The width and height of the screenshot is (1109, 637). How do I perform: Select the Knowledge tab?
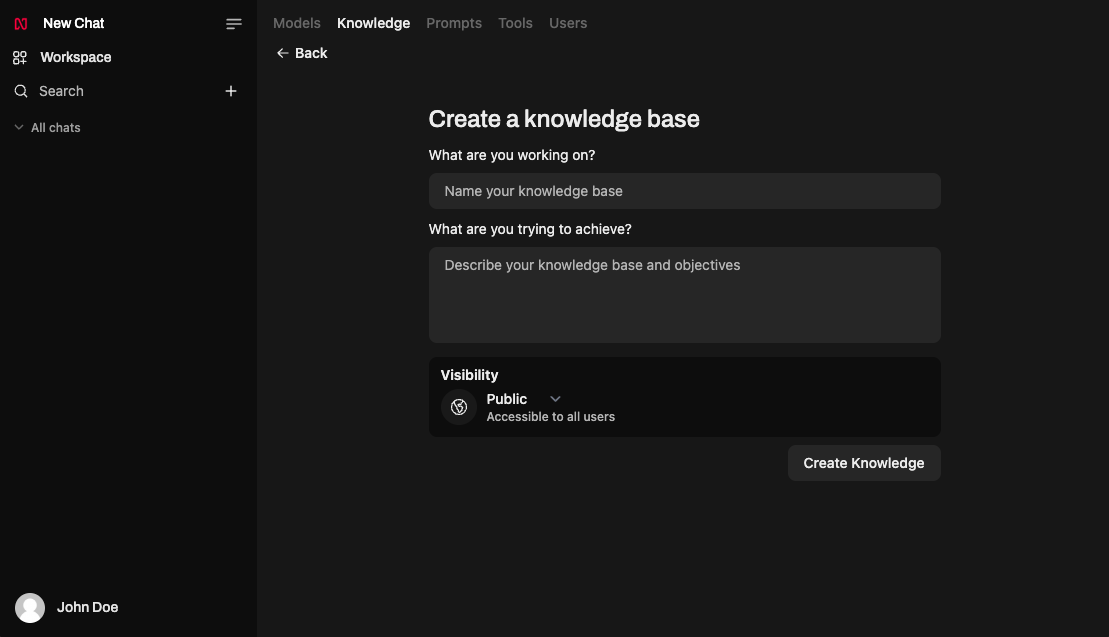[373, 23]
